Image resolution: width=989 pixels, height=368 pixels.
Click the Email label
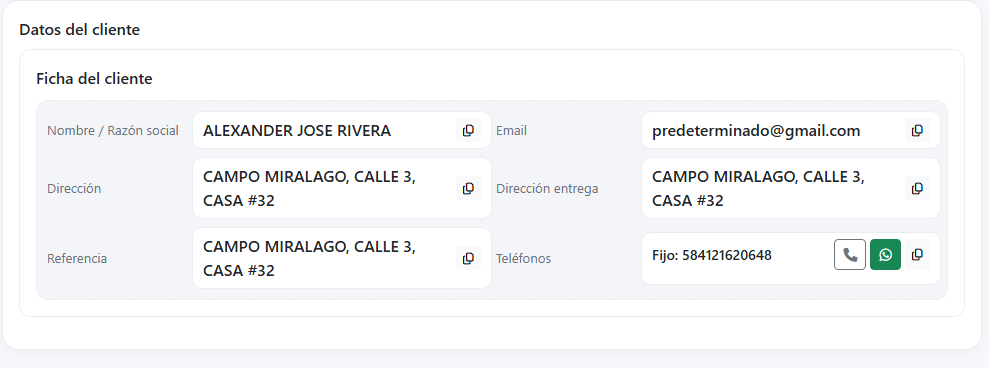(x=512, y=131)
